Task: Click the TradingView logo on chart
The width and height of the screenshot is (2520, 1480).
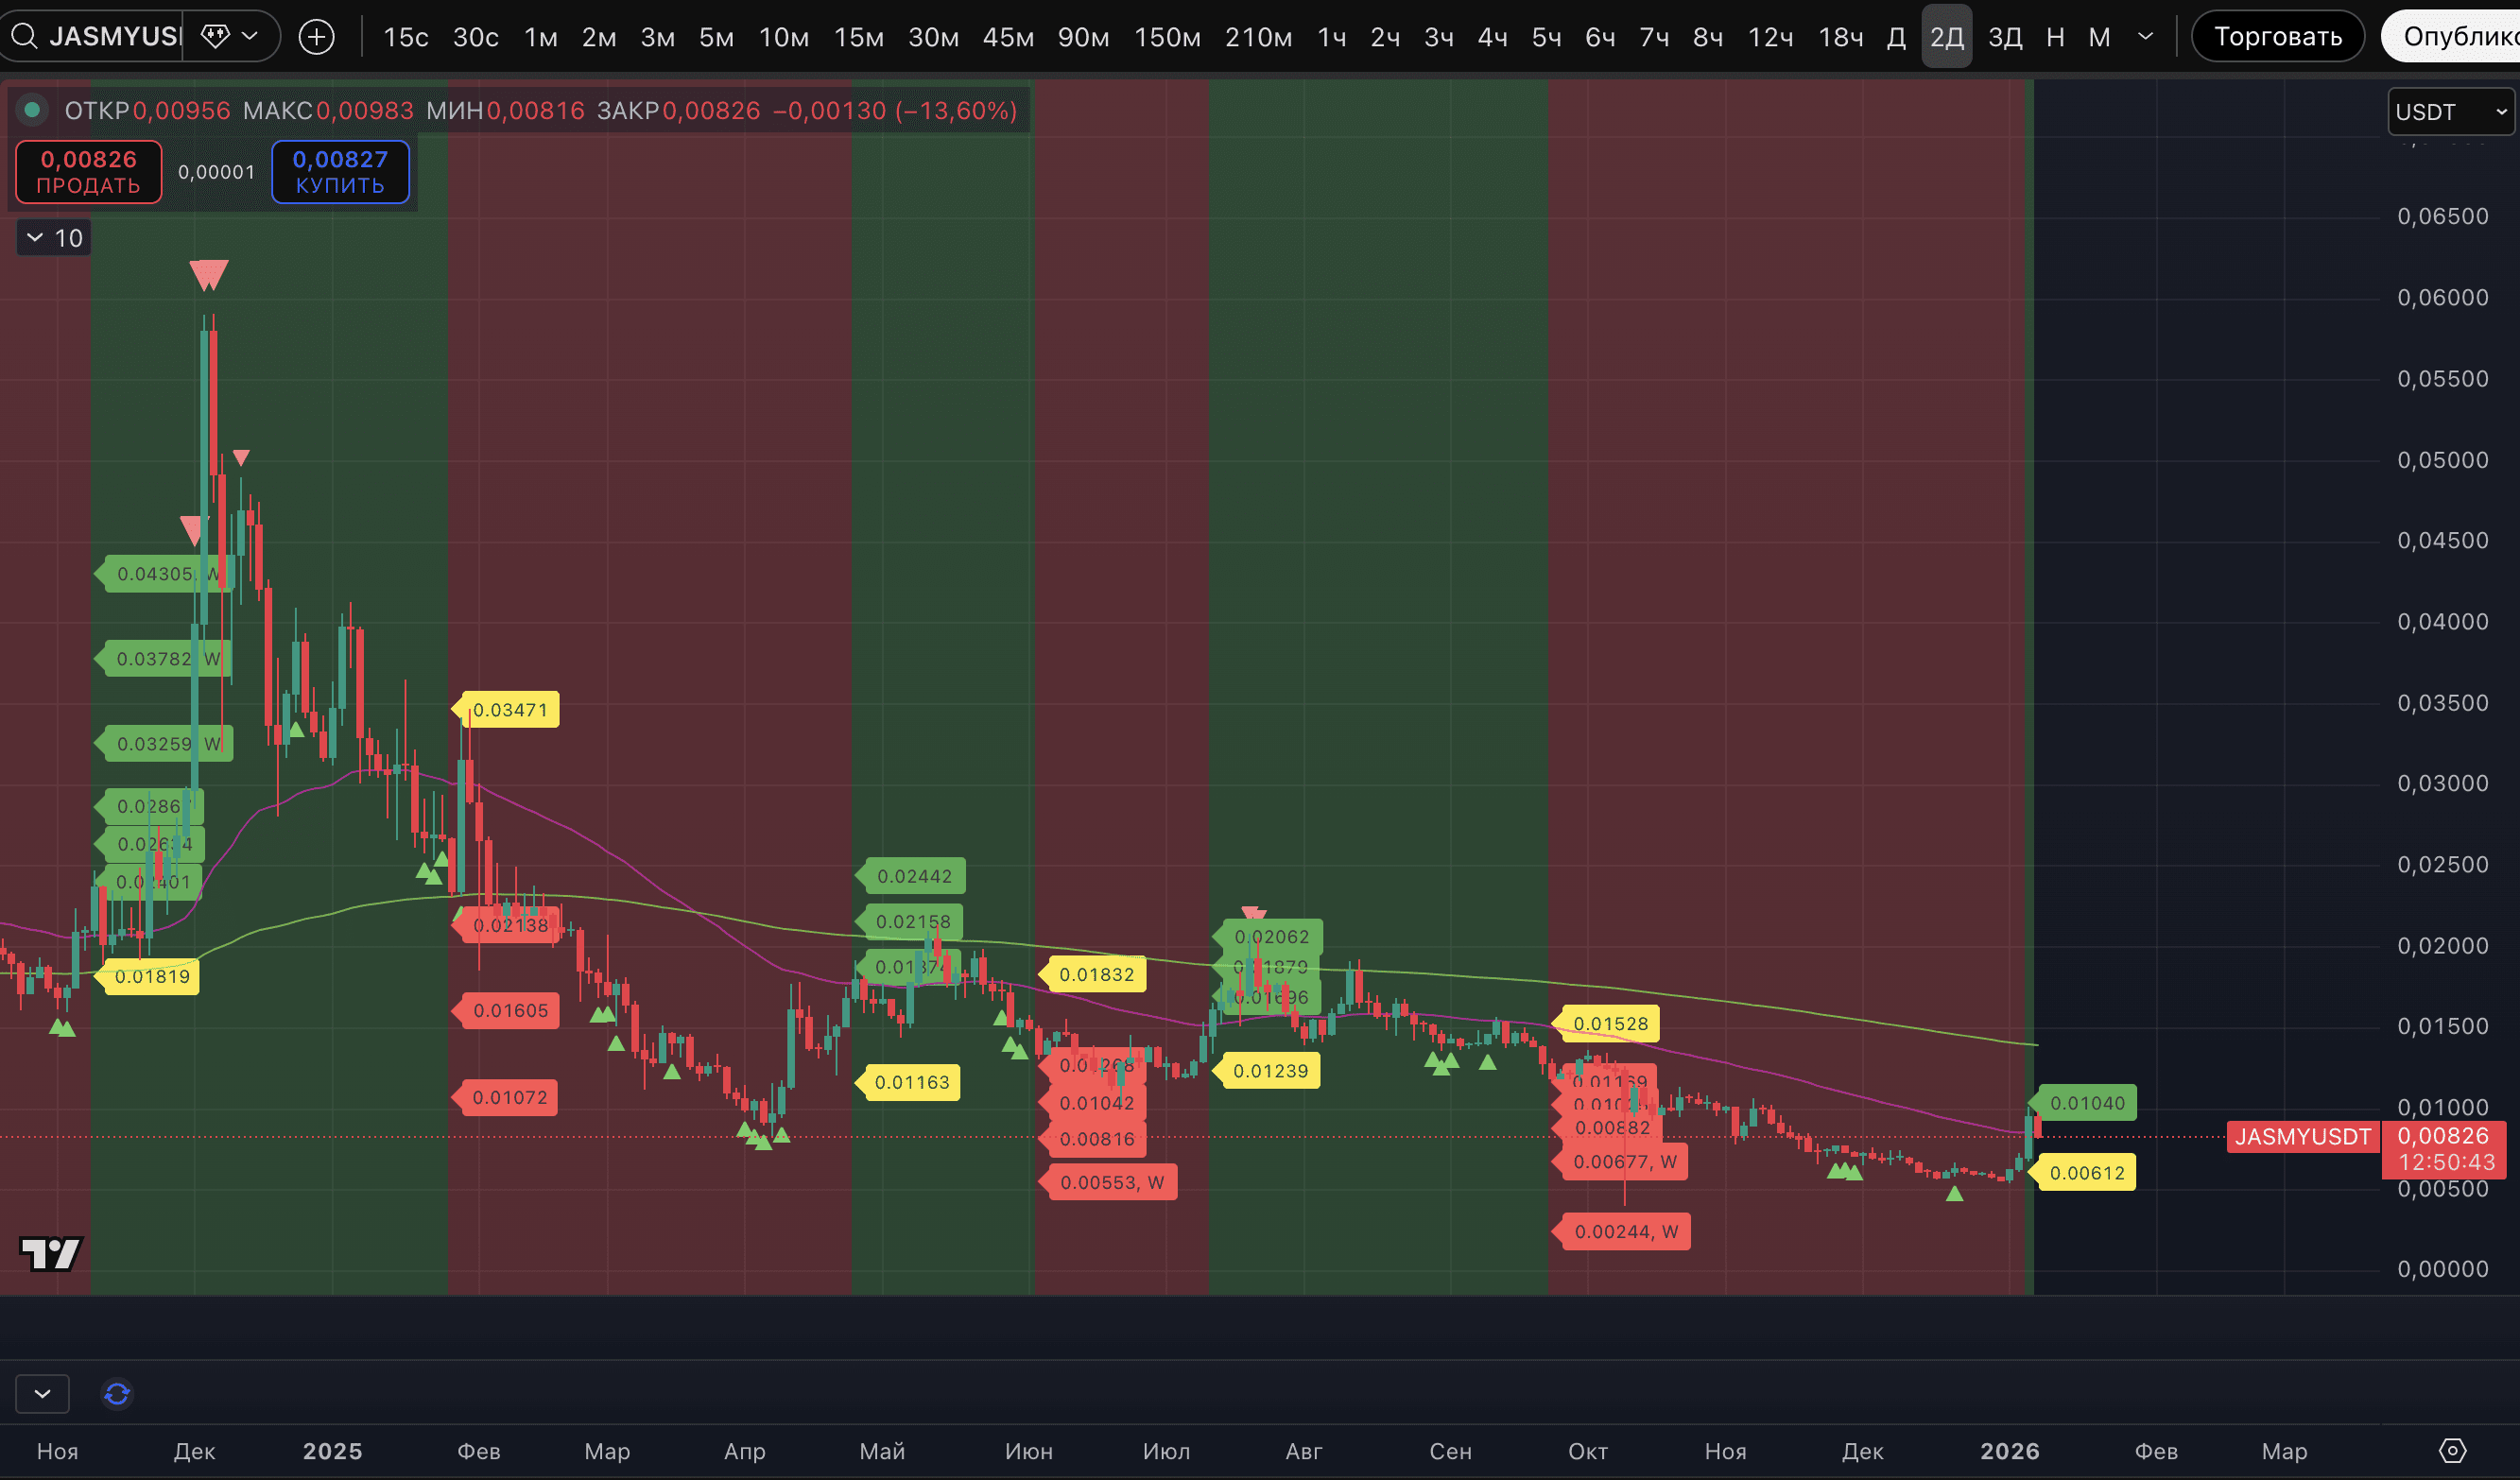Action: click(x=51, y=1254)
